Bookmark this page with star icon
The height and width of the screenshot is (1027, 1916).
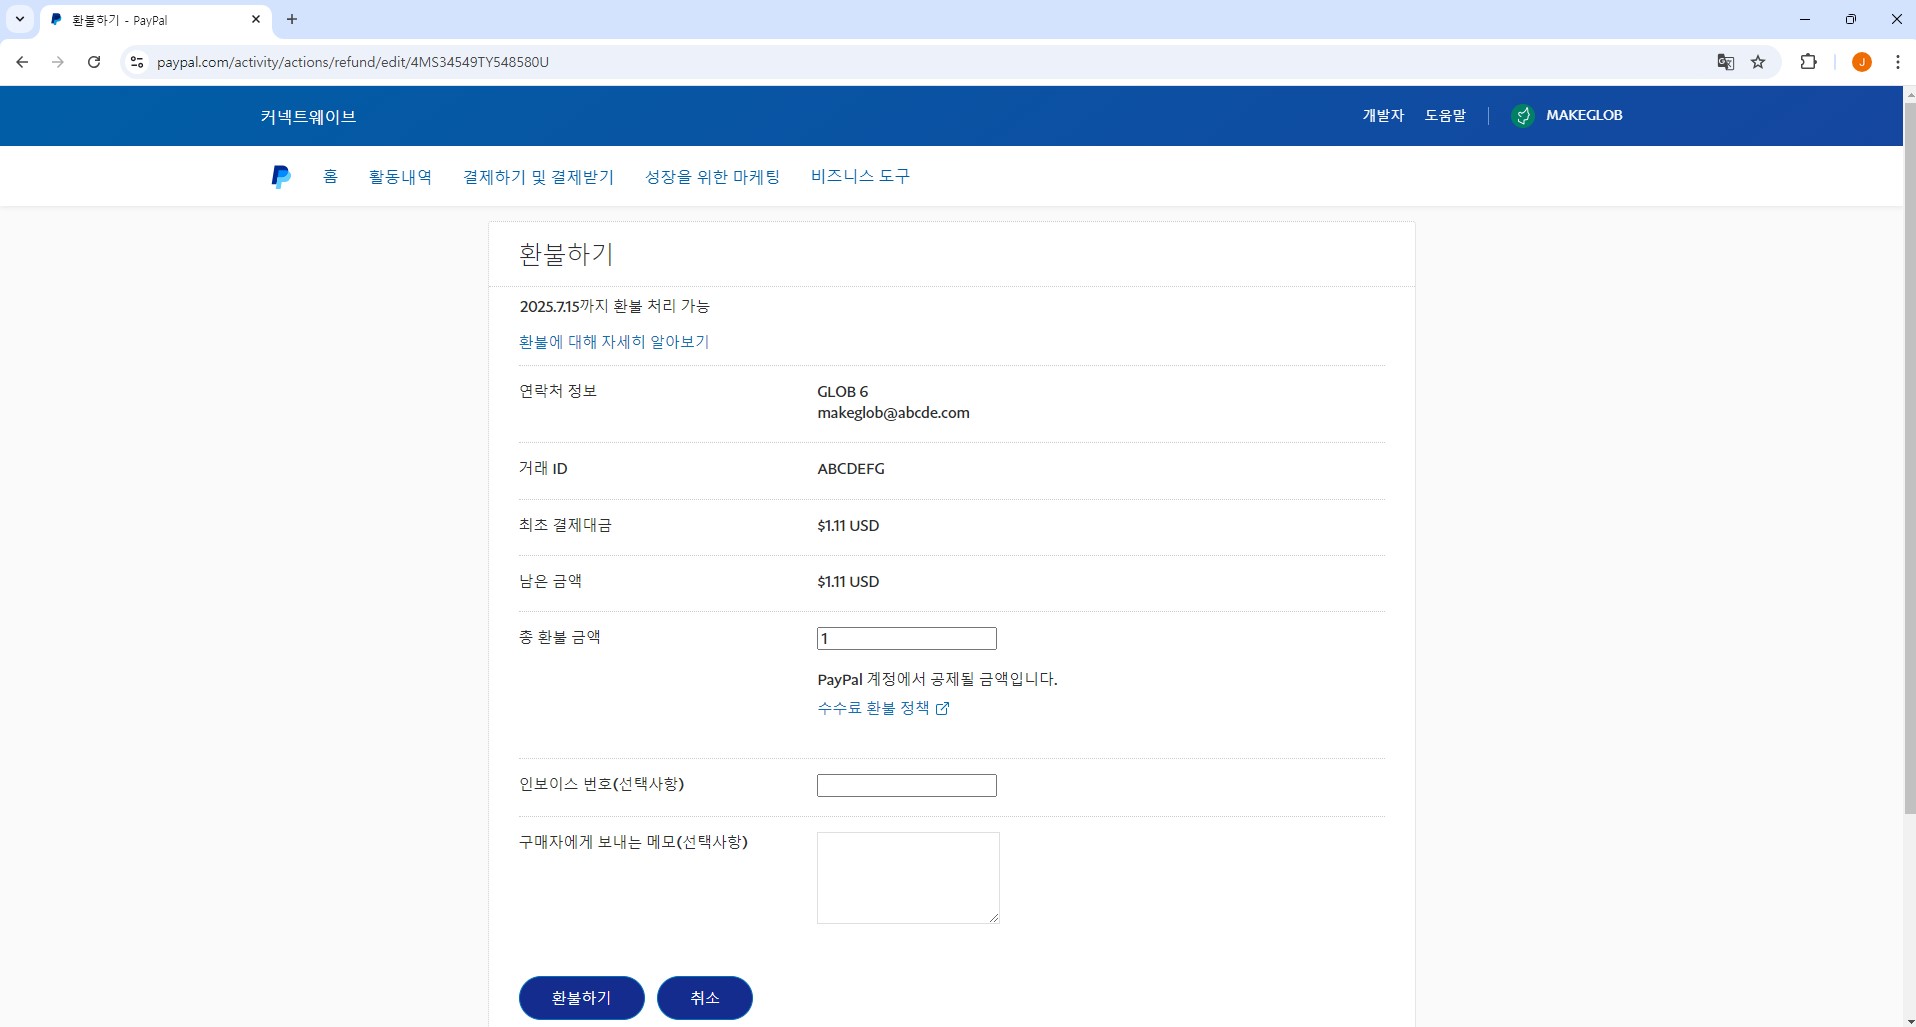click(1758, 62)
